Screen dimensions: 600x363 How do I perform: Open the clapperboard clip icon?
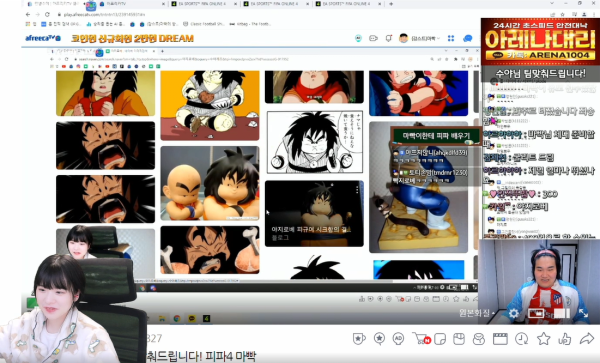[500, 339]
